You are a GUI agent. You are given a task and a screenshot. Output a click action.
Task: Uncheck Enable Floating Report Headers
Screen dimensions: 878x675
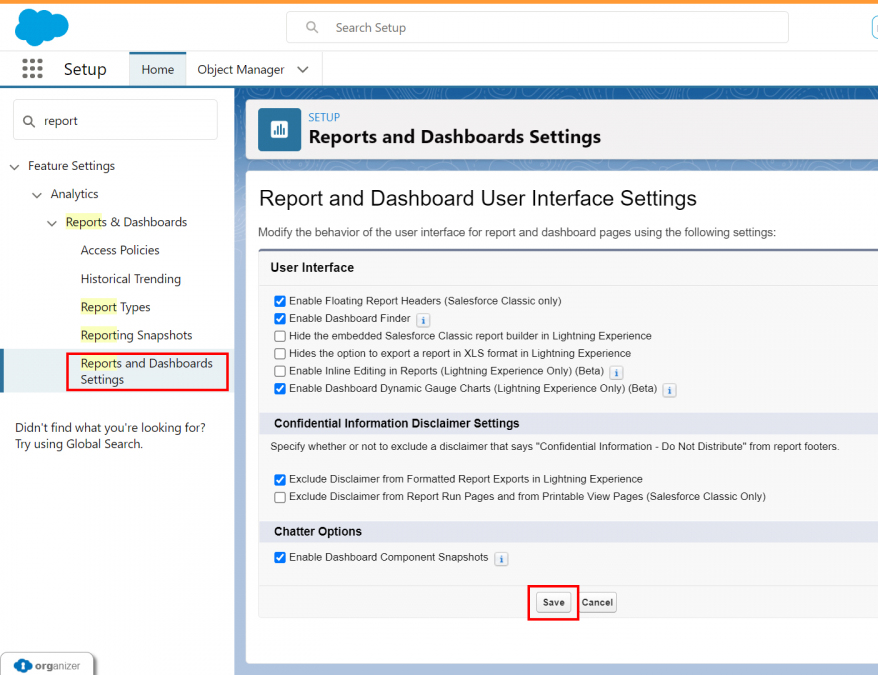280,301
